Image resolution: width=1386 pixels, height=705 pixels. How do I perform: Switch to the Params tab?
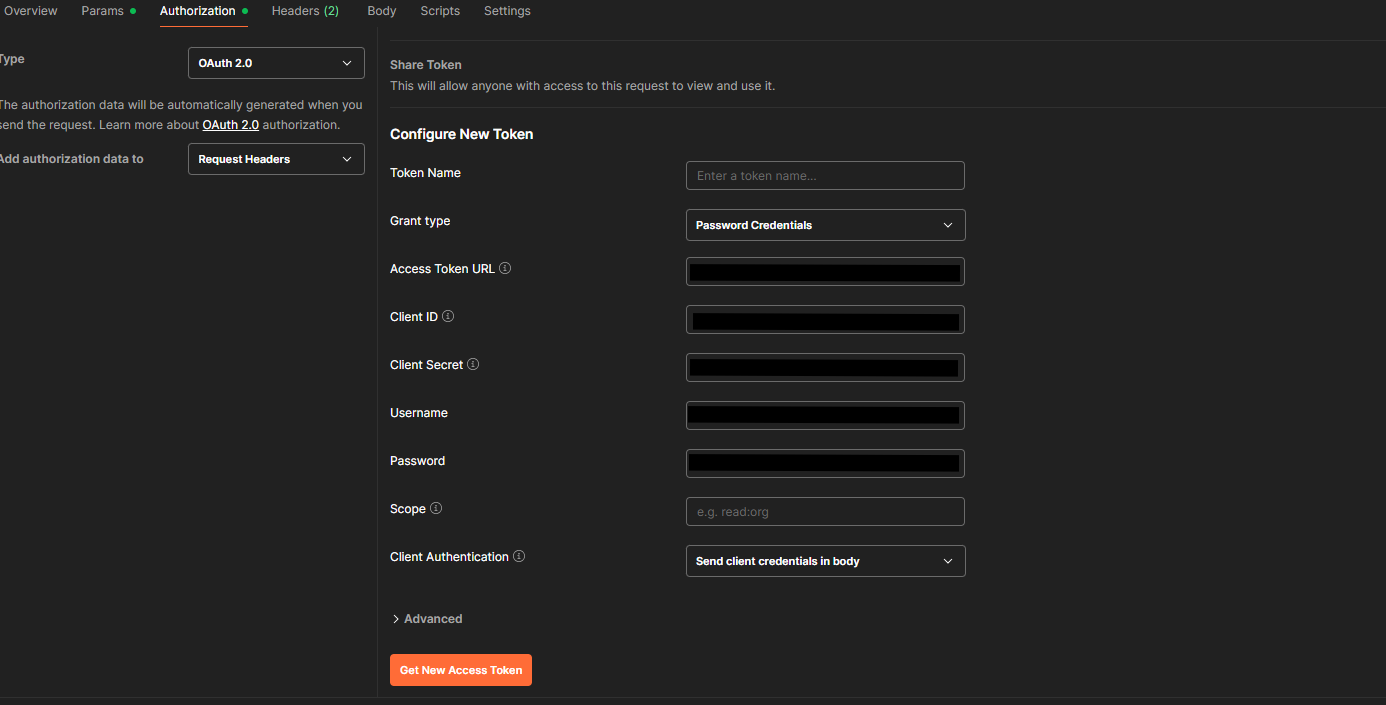[x=103, y=11]
